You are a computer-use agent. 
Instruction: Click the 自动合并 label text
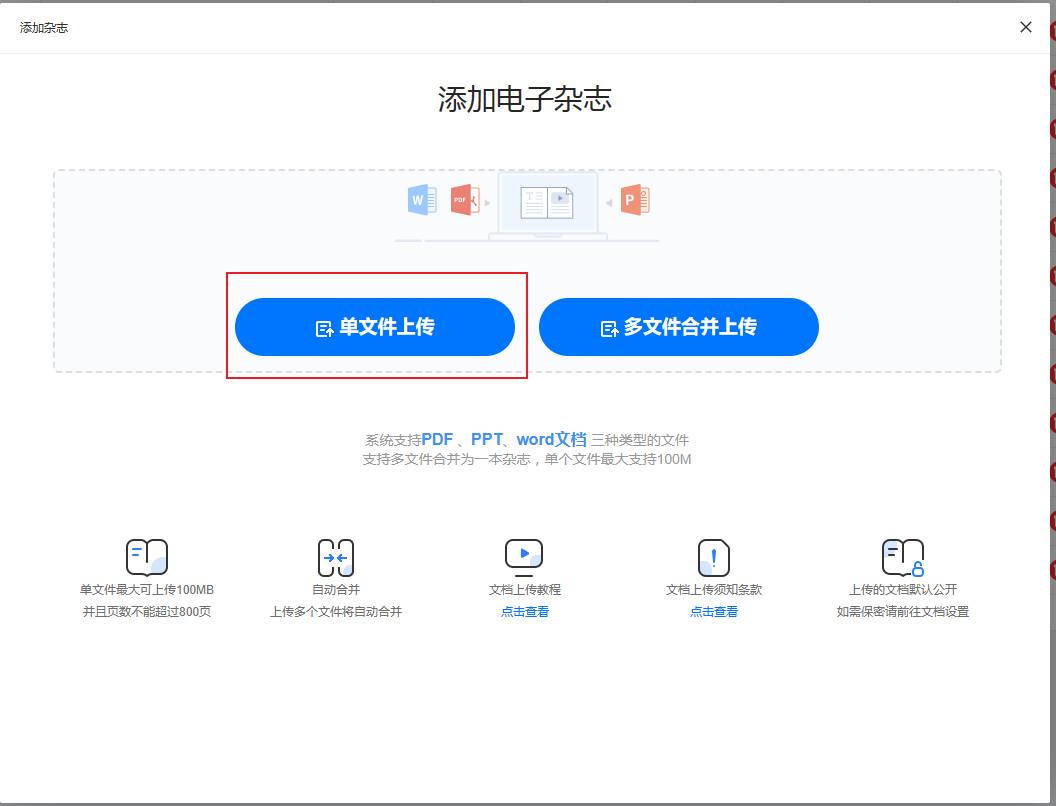(336, 590)
